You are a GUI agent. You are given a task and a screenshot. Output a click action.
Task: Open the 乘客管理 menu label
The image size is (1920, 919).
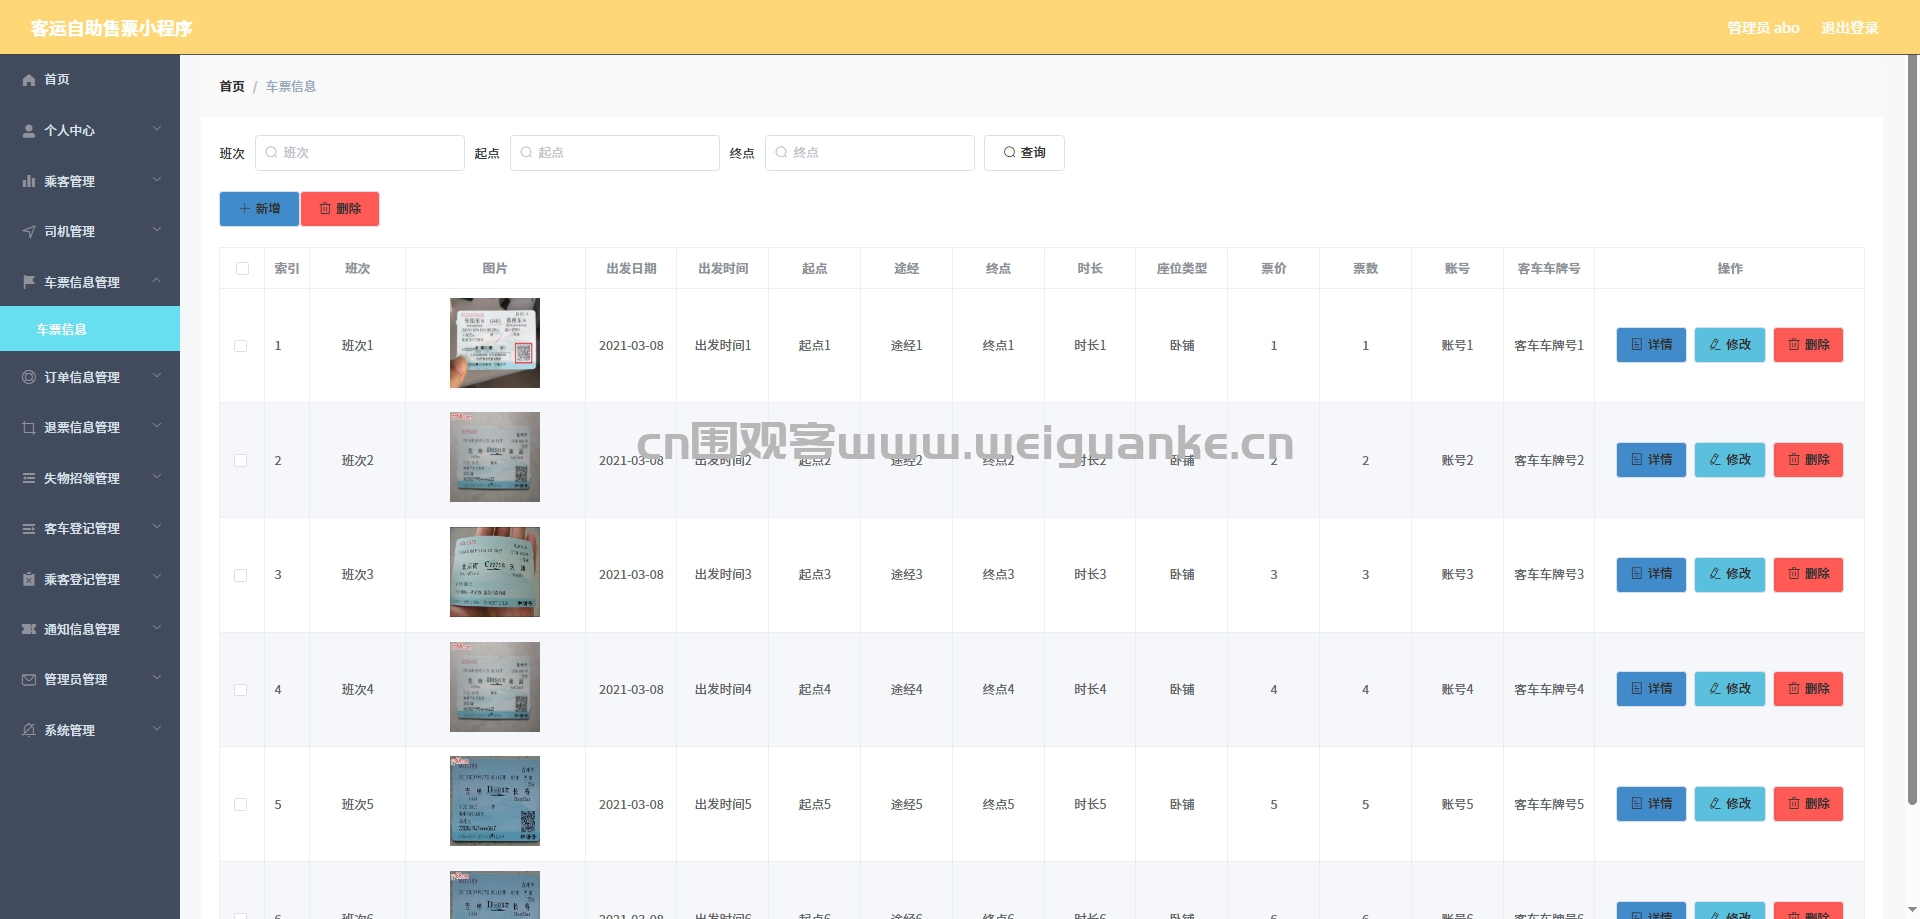point(69,181)
